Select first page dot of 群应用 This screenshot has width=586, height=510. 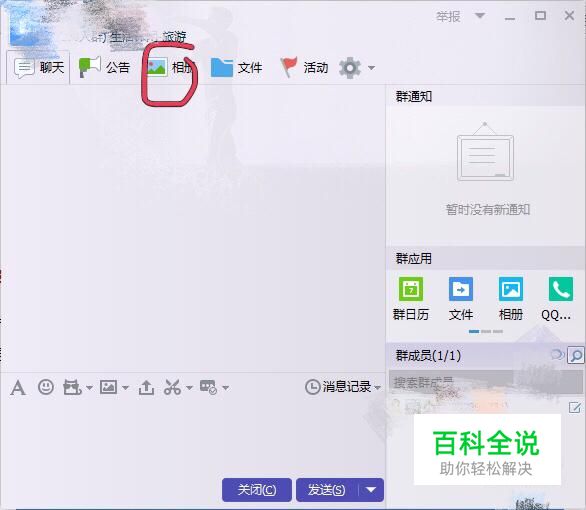click(x=474, y=331)
